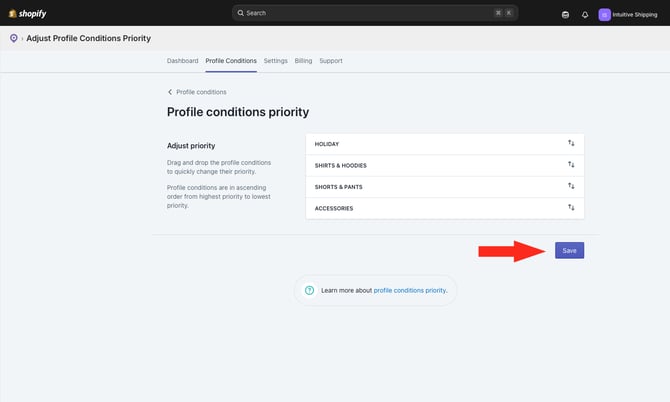Save the priority order

coord(569,250)
